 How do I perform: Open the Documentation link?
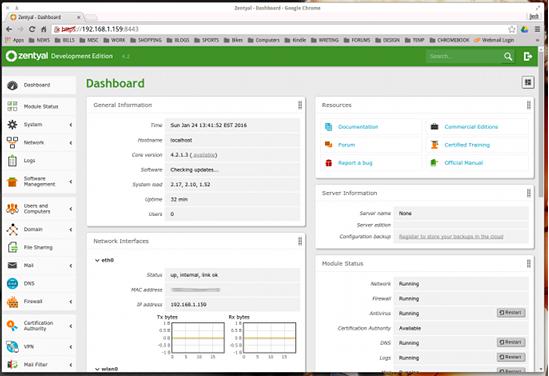click(358, 127)
